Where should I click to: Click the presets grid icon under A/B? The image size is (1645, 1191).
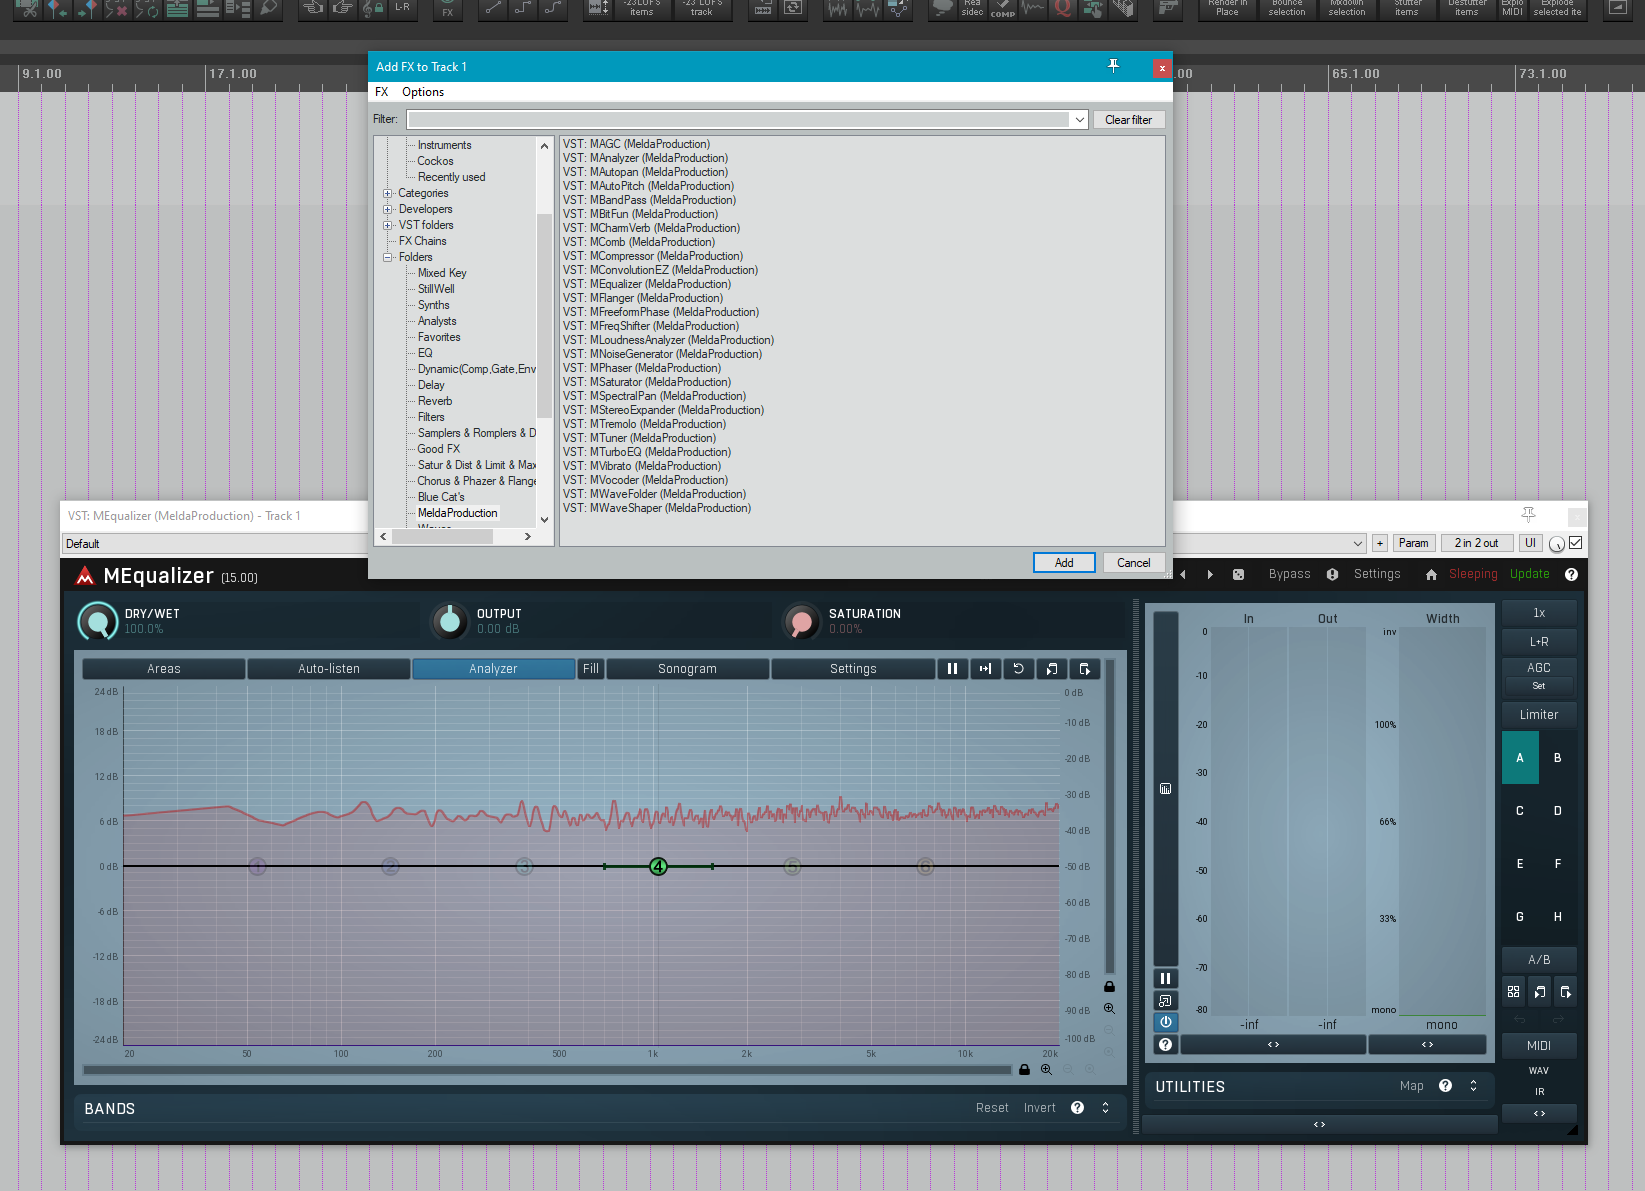coord(1513,992)
